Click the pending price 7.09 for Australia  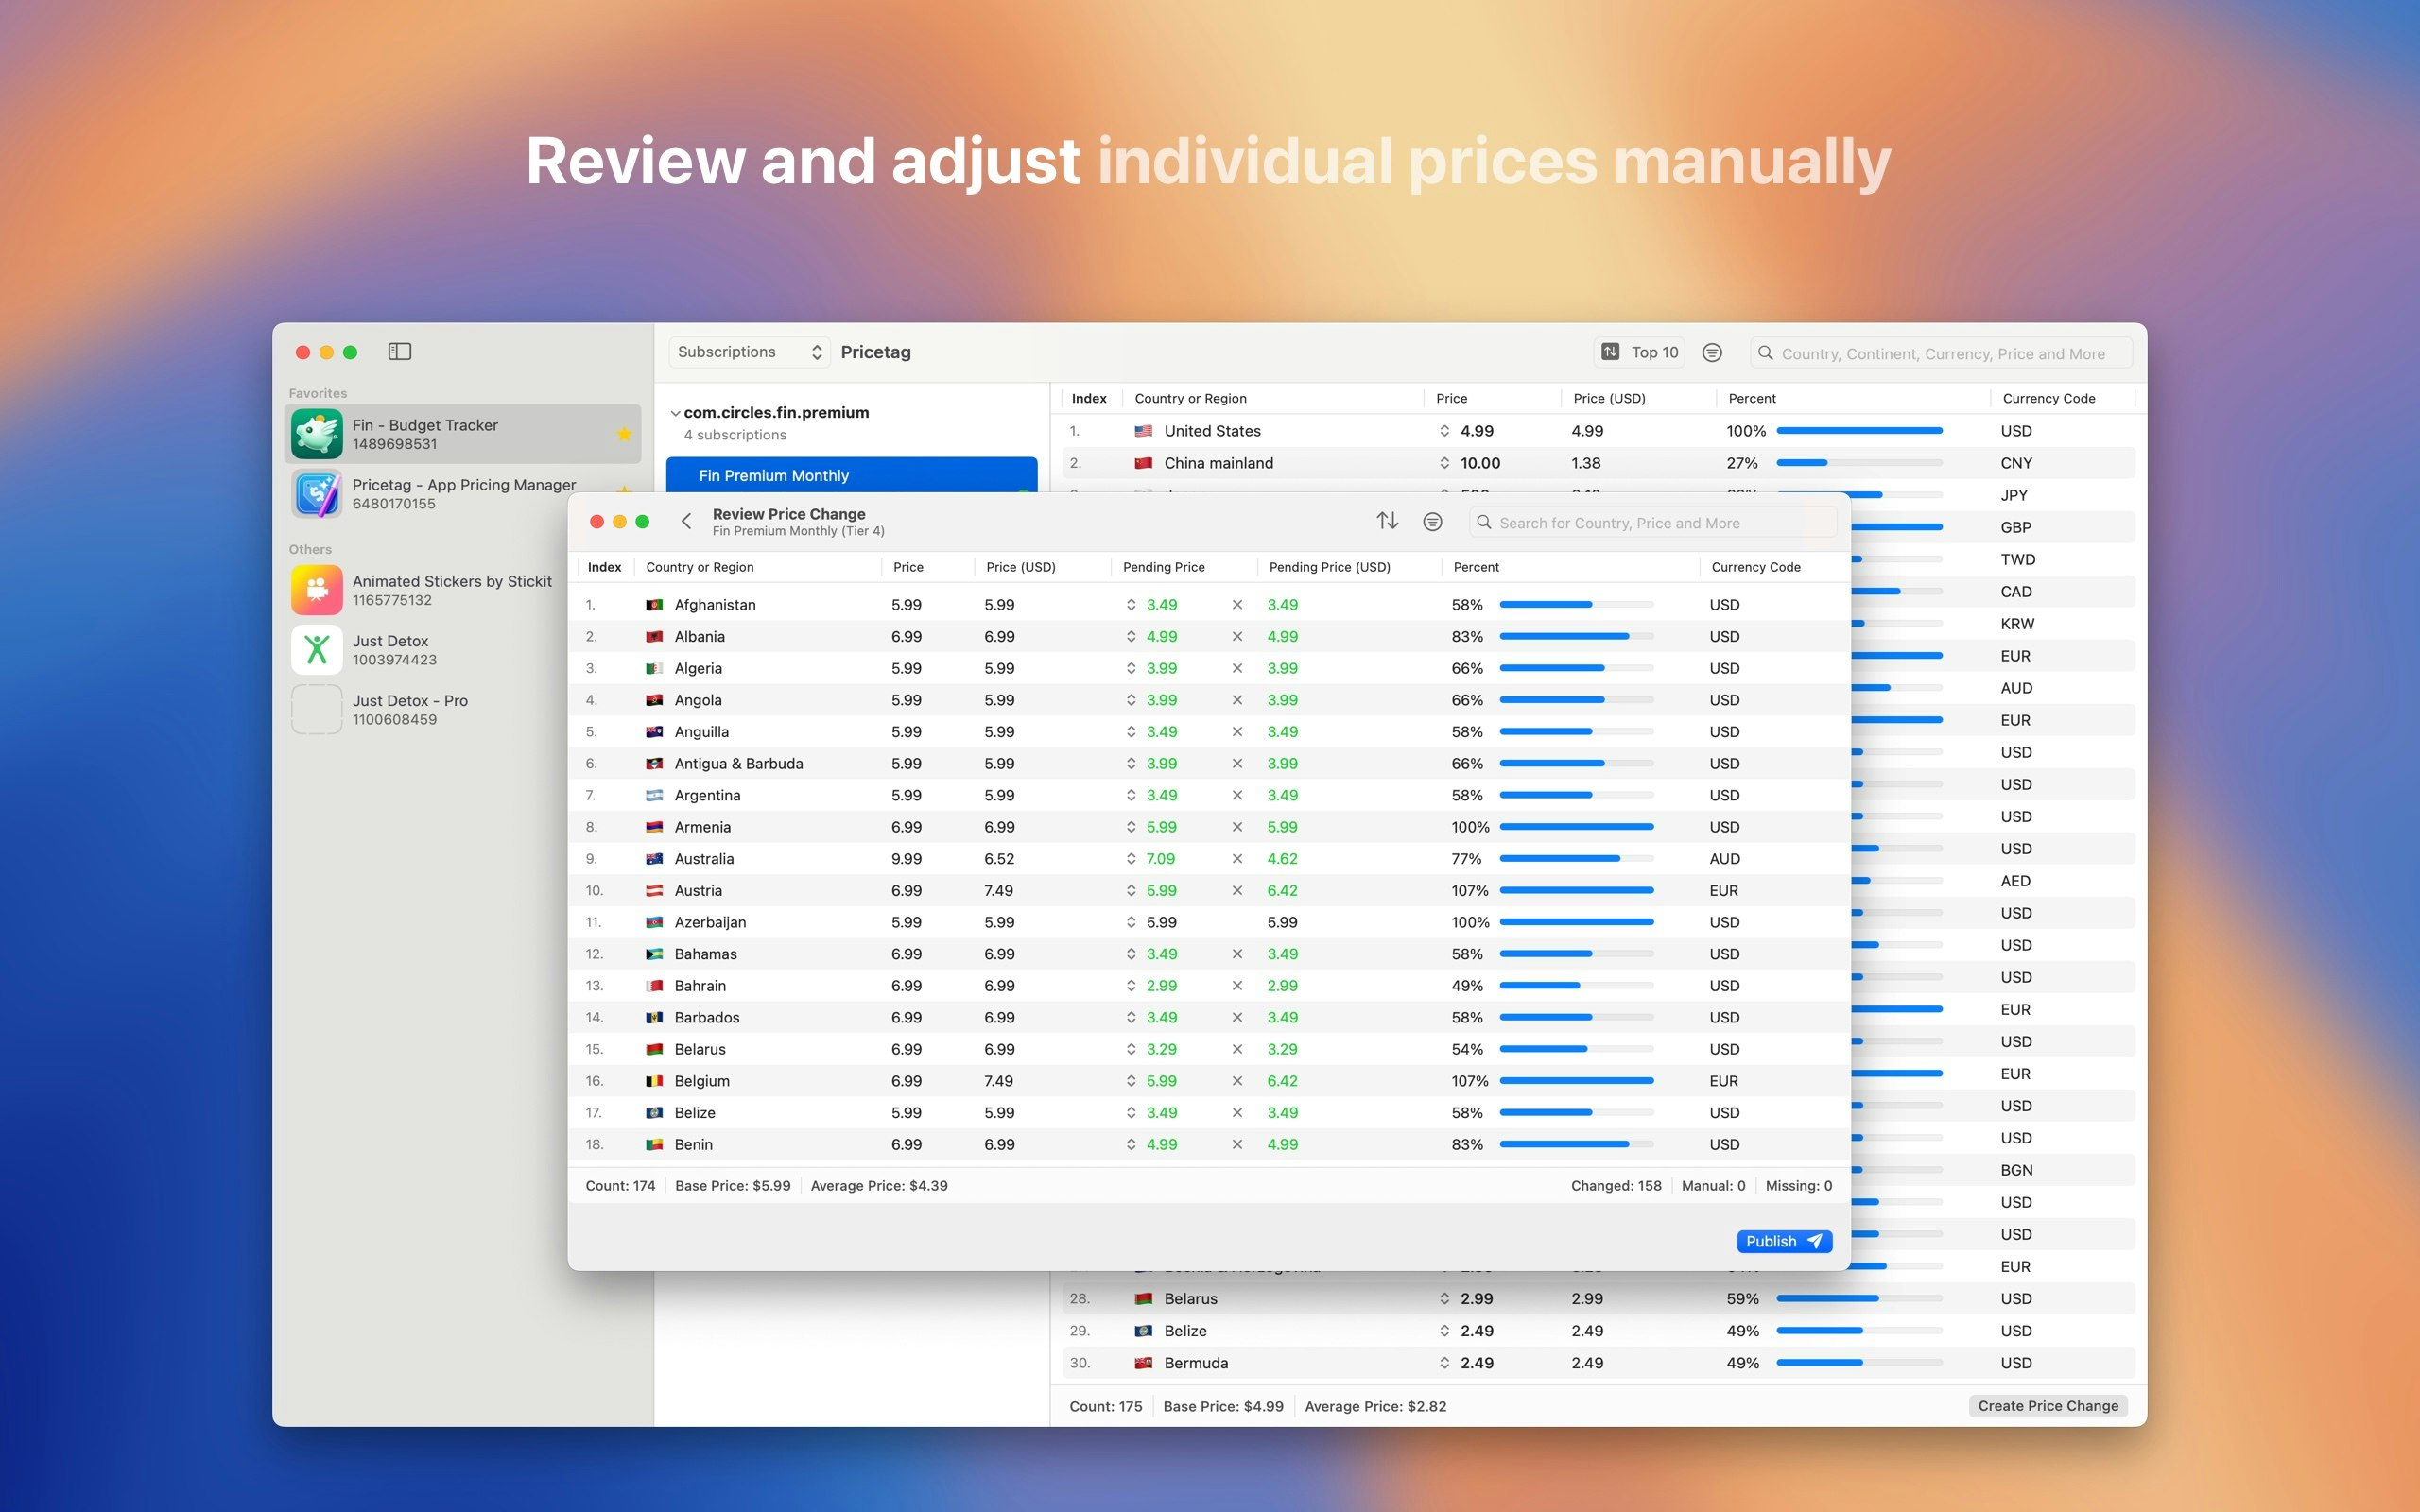[x=1160, y=859]
